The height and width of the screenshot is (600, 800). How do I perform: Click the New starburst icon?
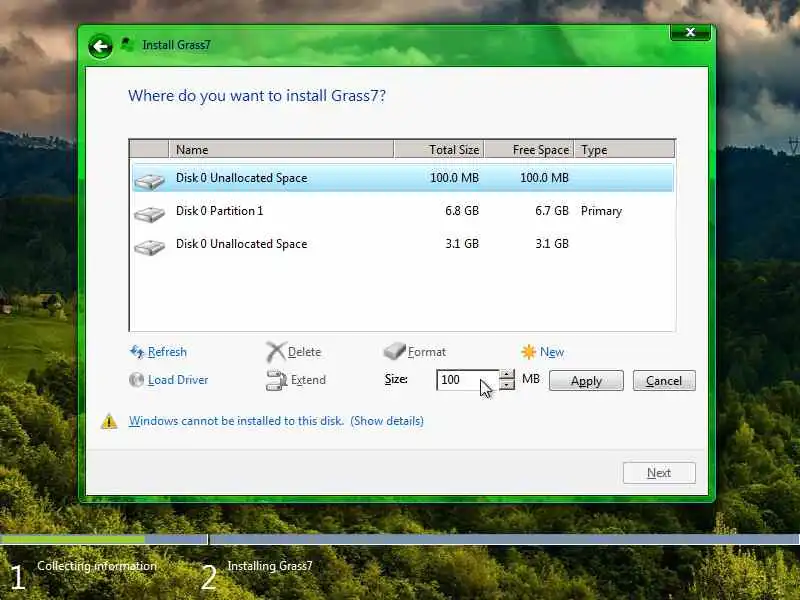point(529,352)
